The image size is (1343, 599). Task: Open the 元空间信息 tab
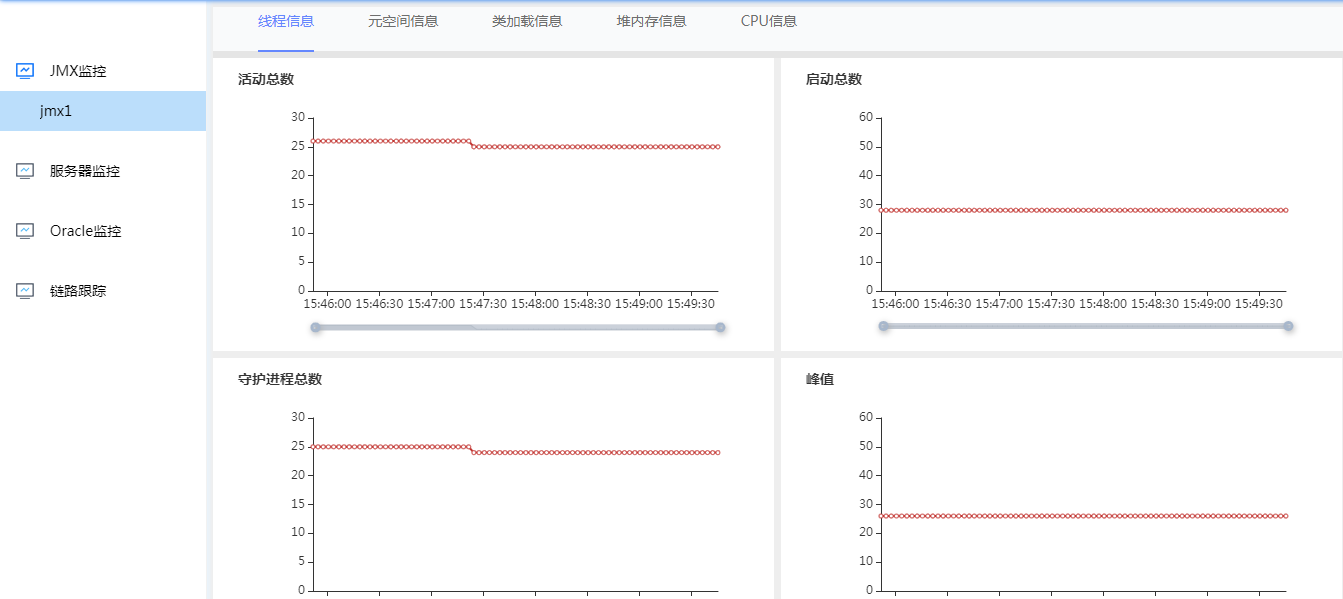point(403,21)
